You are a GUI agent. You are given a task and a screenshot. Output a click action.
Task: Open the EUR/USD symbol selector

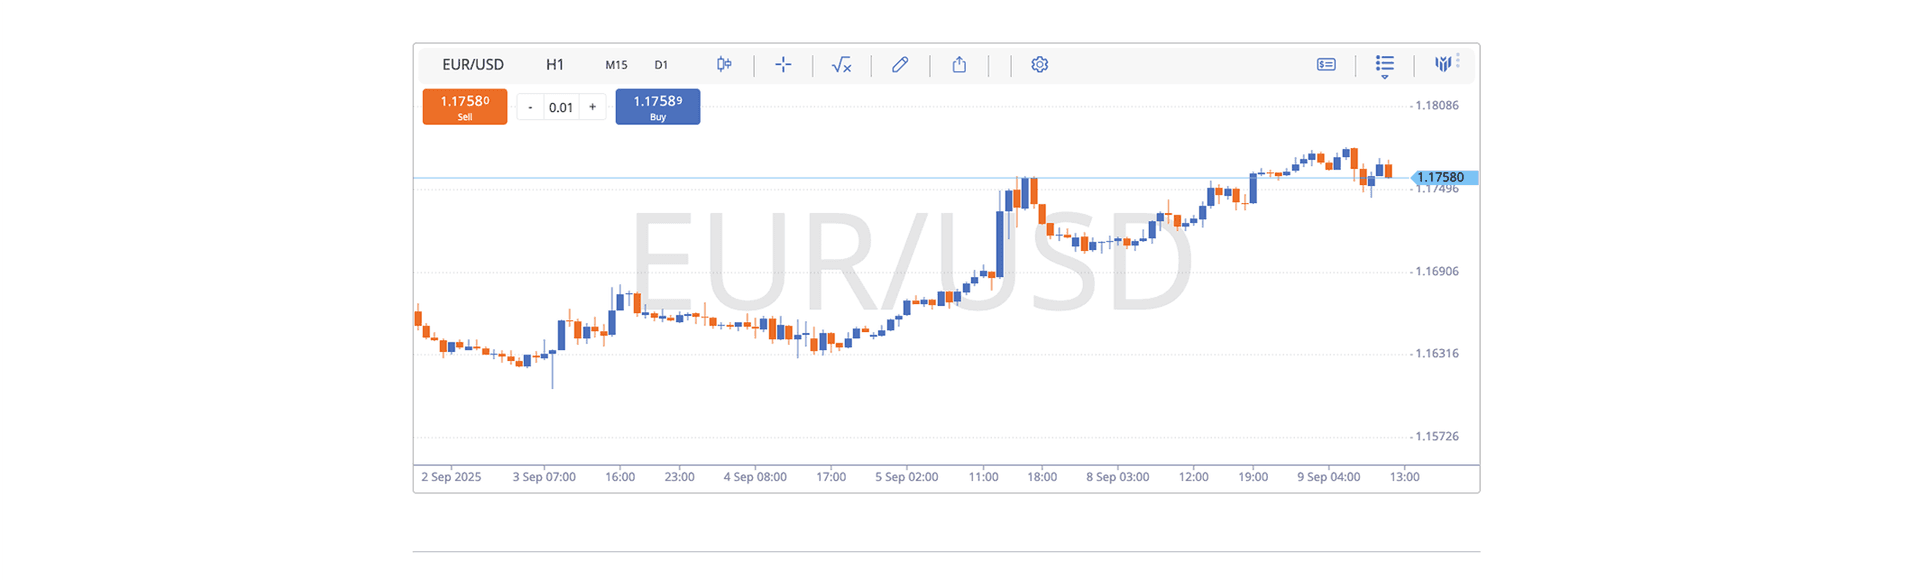click(x=473, y=64)
